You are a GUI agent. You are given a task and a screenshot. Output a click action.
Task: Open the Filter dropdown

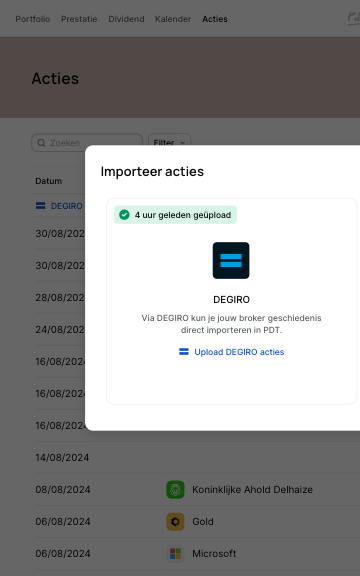coord(169,143)
